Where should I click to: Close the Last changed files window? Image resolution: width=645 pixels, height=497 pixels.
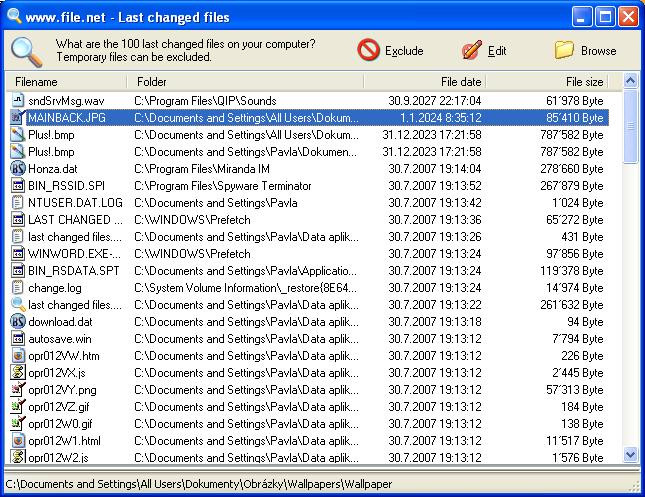[x=629, y=16]
